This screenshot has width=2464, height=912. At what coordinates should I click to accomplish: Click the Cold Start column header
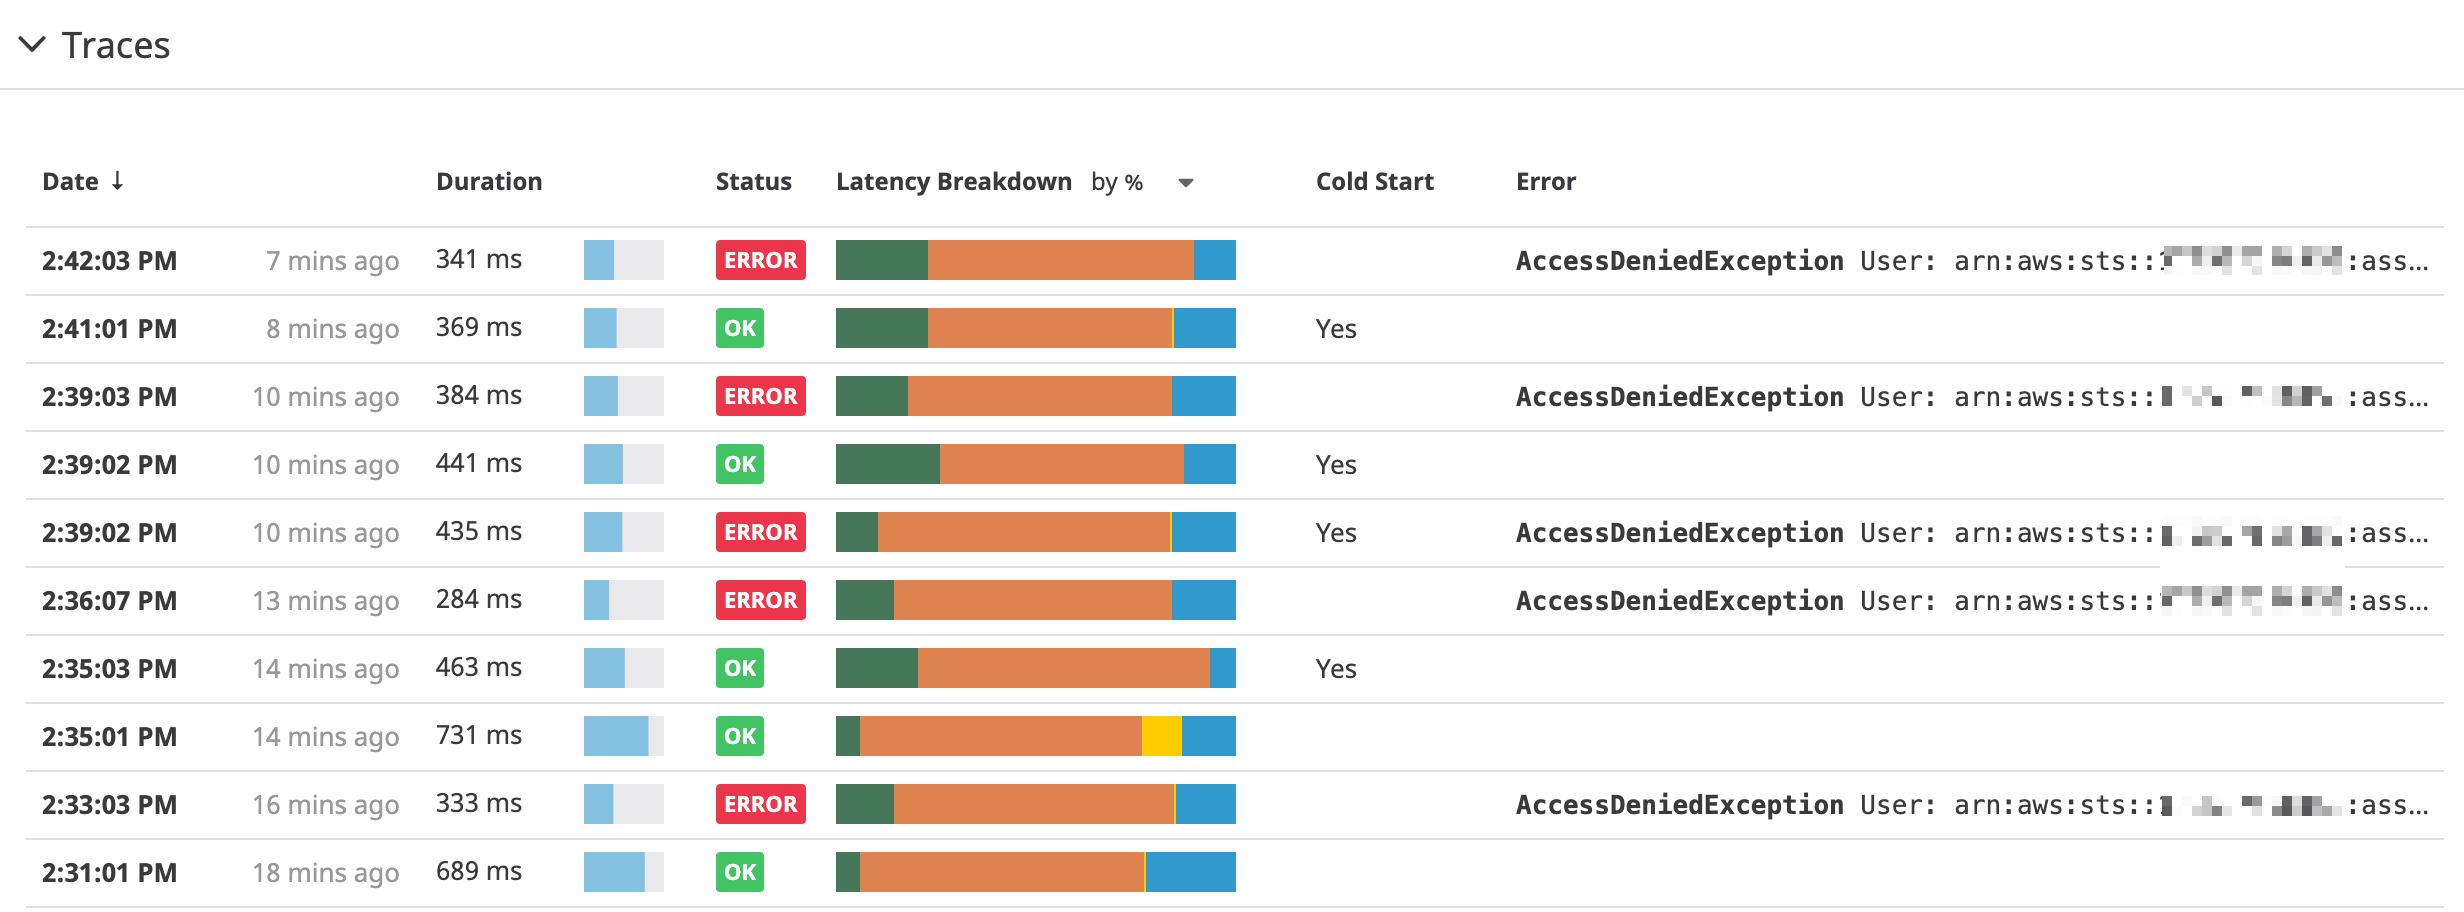click(x=1374, y=182)
